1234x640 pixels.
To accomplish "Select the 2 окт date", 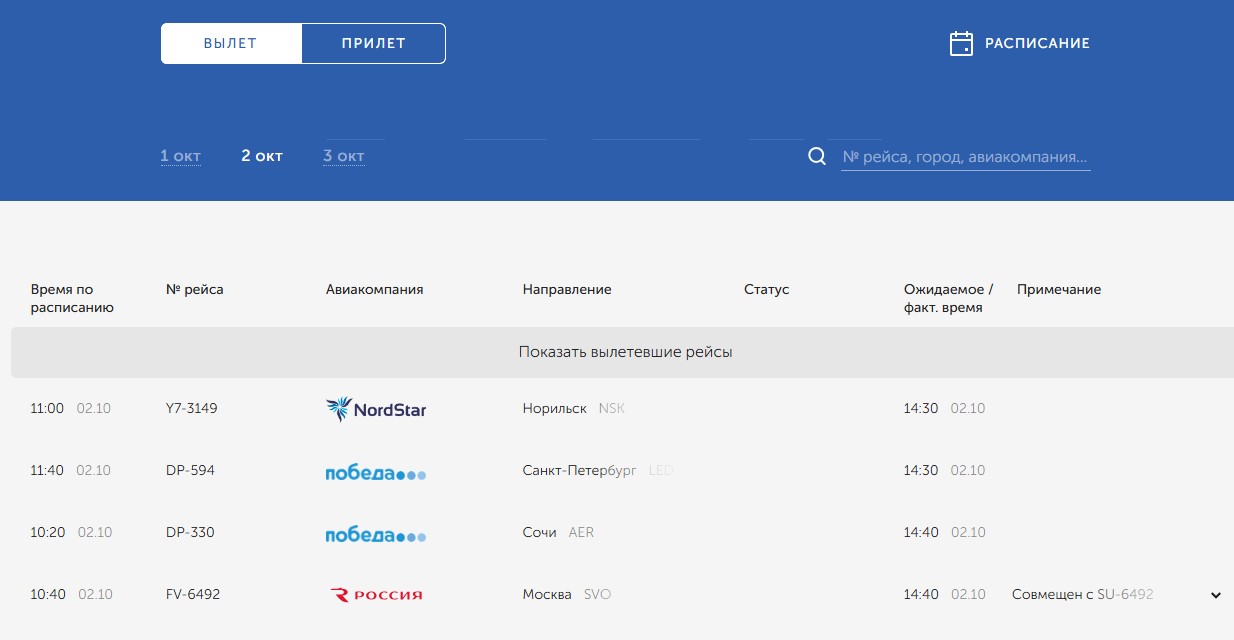I will (262, 156).
